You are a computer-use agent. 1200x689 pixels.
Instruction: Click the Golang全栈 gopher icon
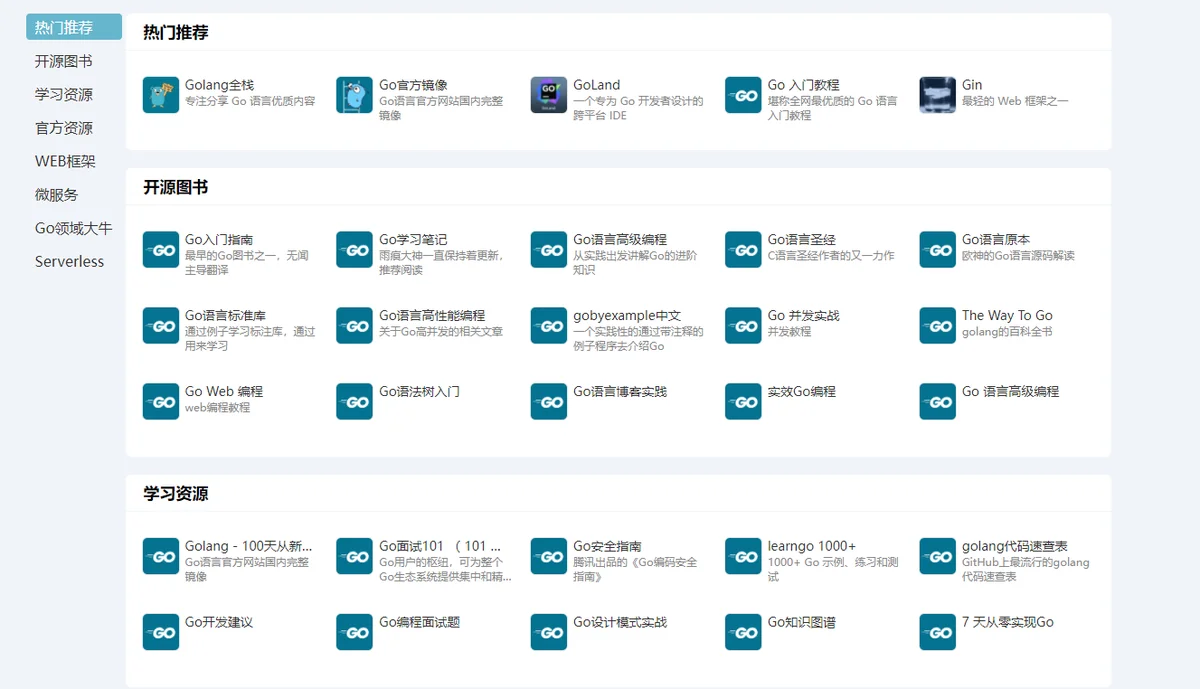point(161,95)
